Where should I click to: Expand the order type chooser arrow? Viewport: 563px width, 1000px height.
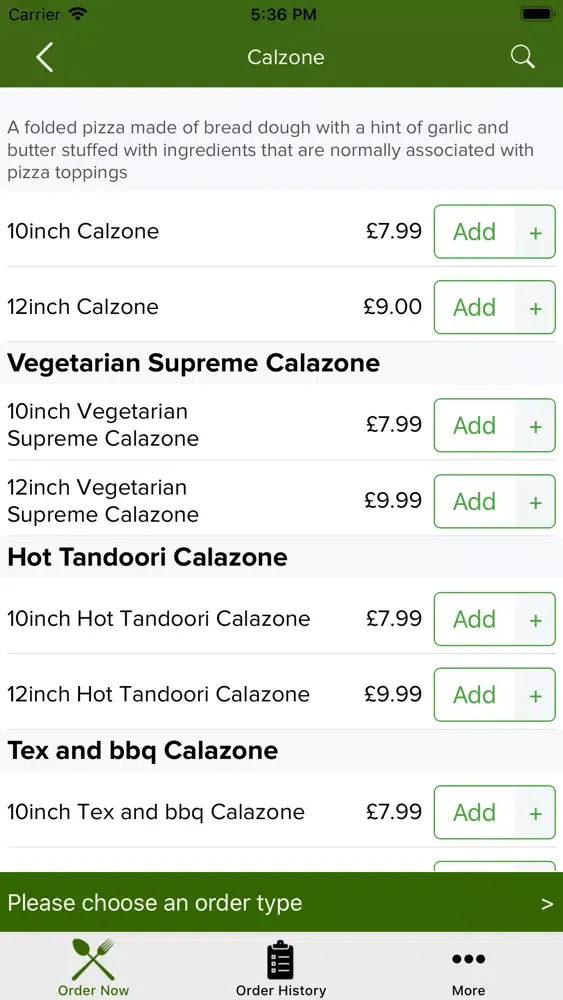[x=547, y=904]
